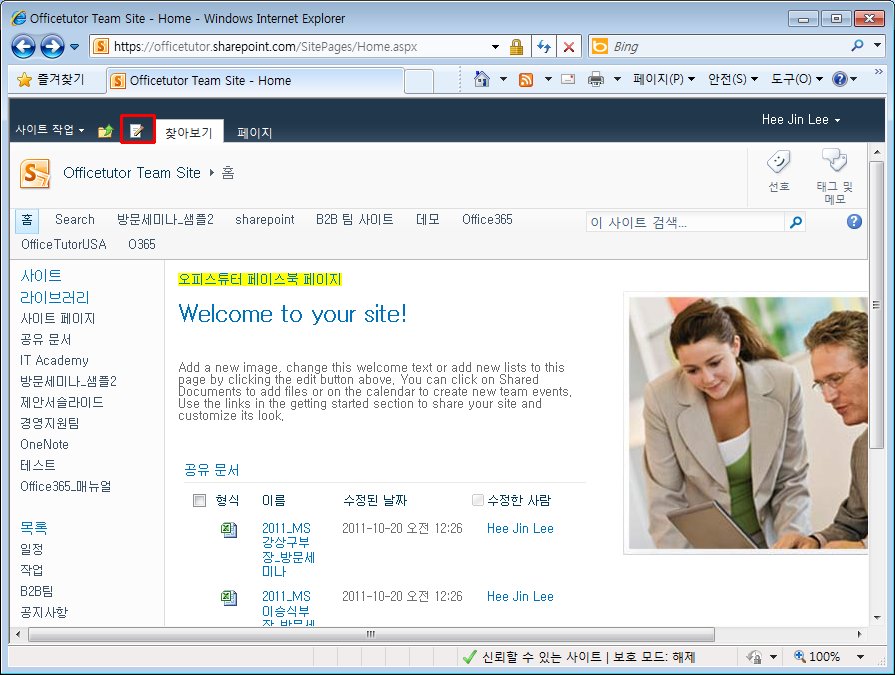Open the Hee Jin Lee user menu

tap(800, 119)
